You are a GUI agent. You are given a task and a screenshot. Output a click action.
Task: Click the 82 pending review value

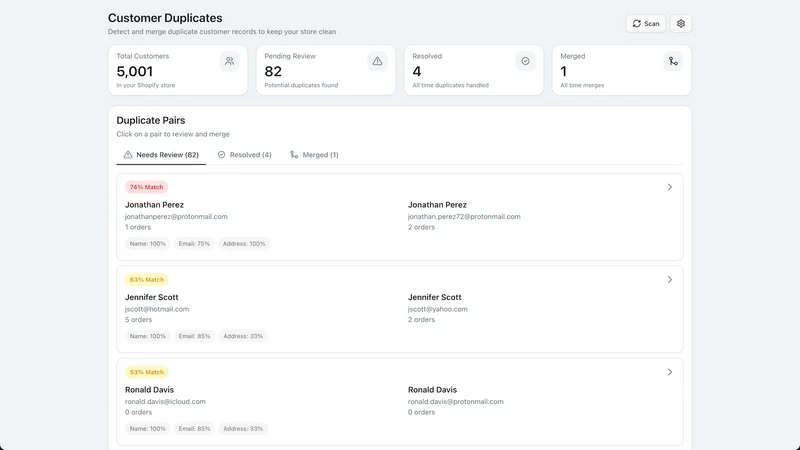point(273,71)
